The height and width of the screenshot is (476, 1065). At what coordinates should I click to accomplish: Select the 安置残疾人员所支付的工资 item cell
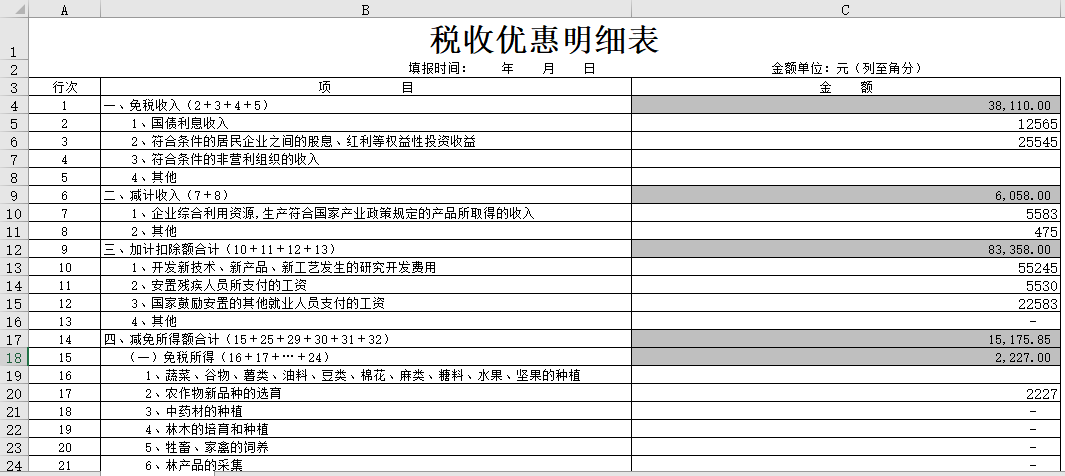click(365, 285)
